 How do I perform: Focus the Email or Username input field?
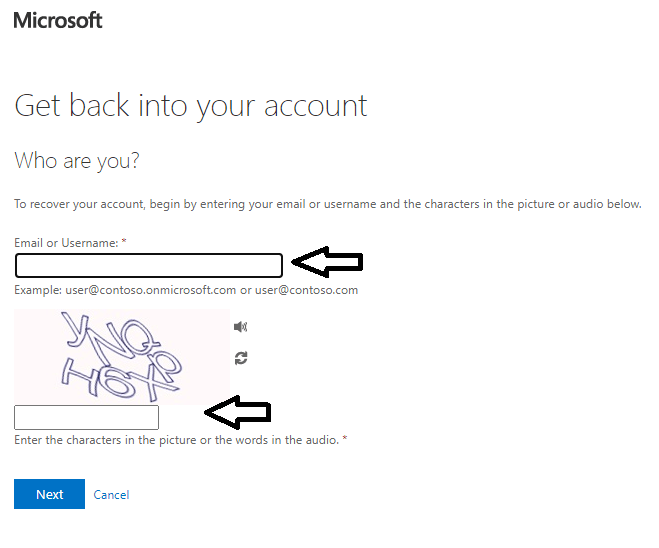pos(149,266)
